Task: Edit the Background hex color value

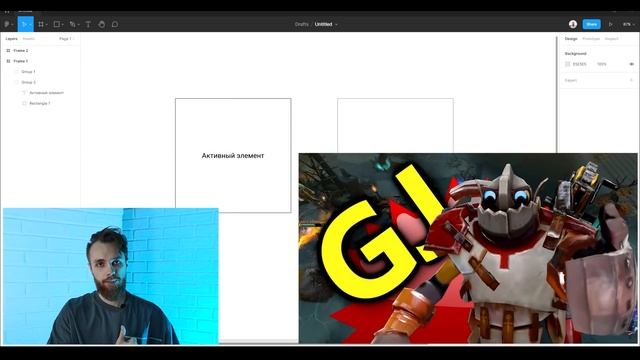Action: (580, 64)
